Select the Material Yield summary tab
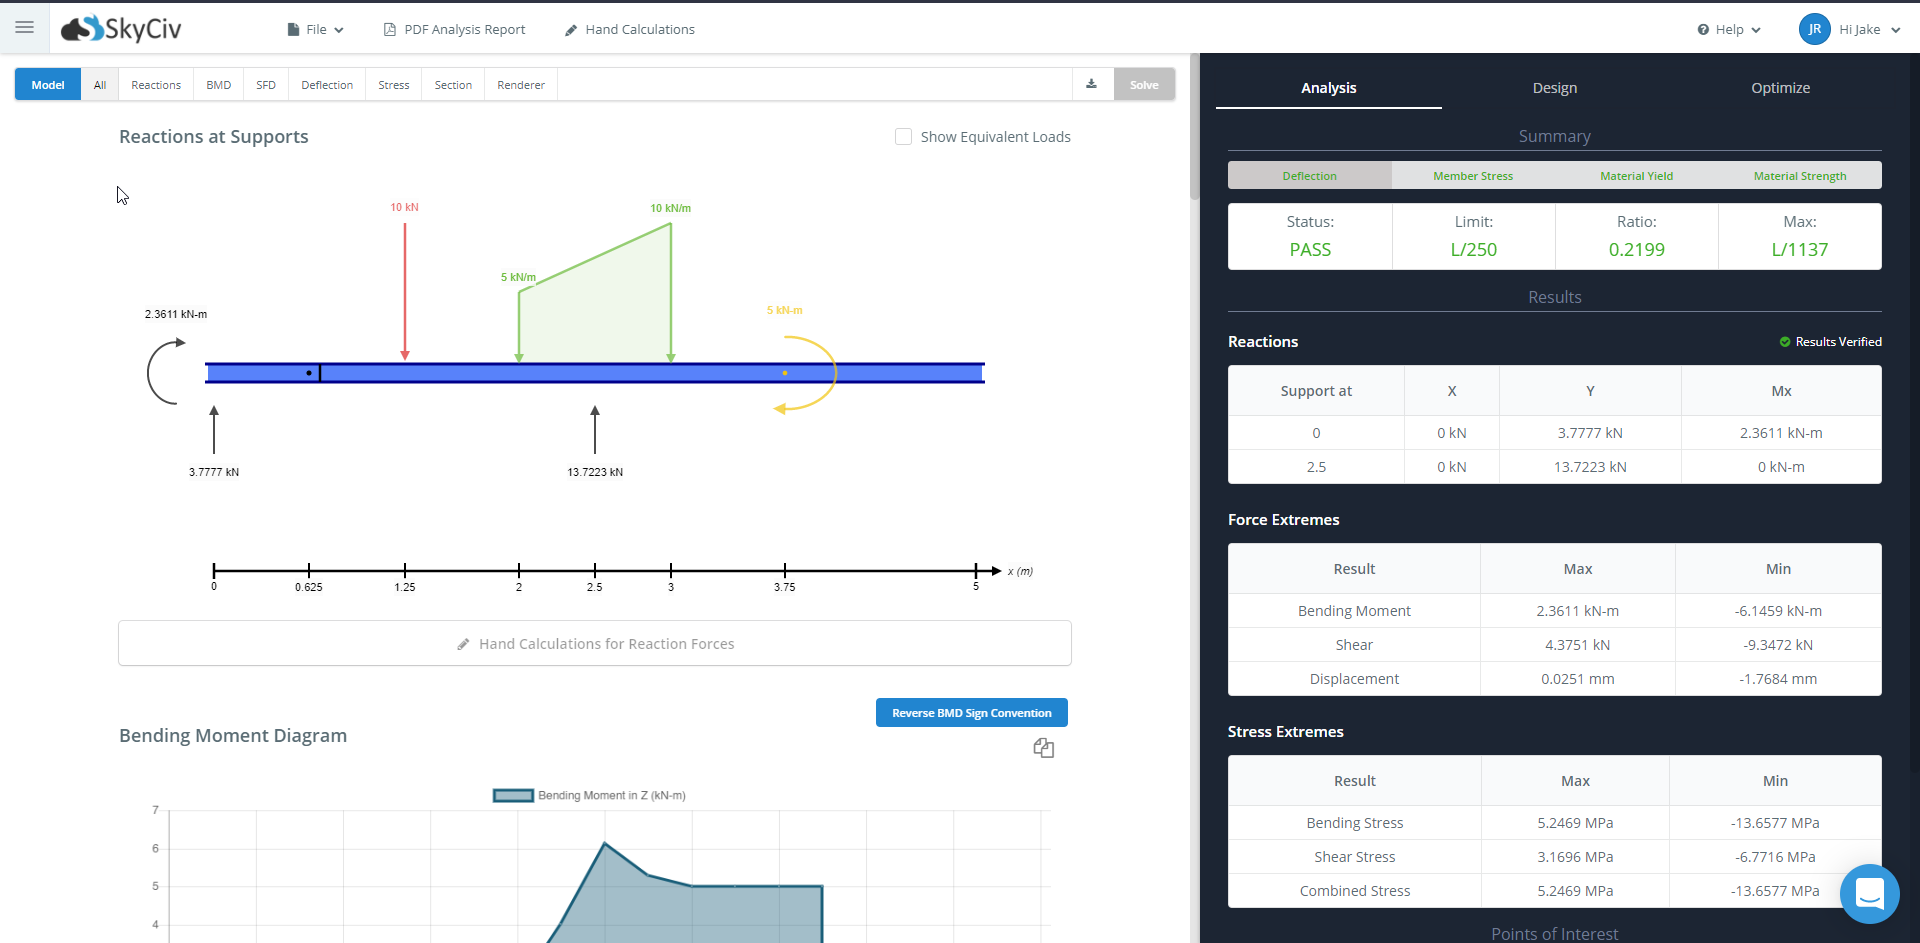This screenshot has height=943, width=1920. click(x=1637, y=176)
